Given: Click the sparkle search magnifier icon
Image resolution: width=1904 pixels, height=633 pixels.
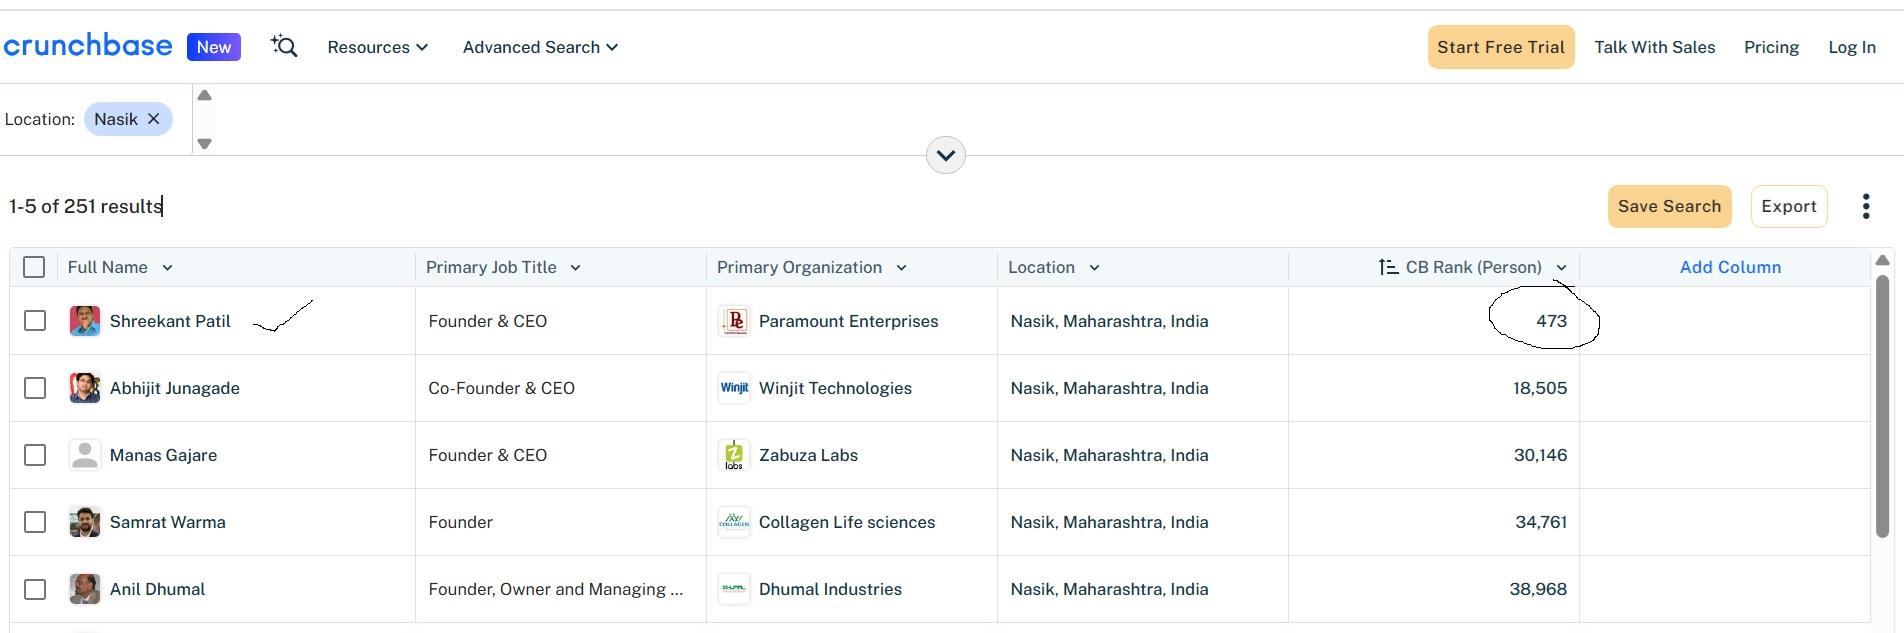Looking at the screenshot, I should click(284, 46).
